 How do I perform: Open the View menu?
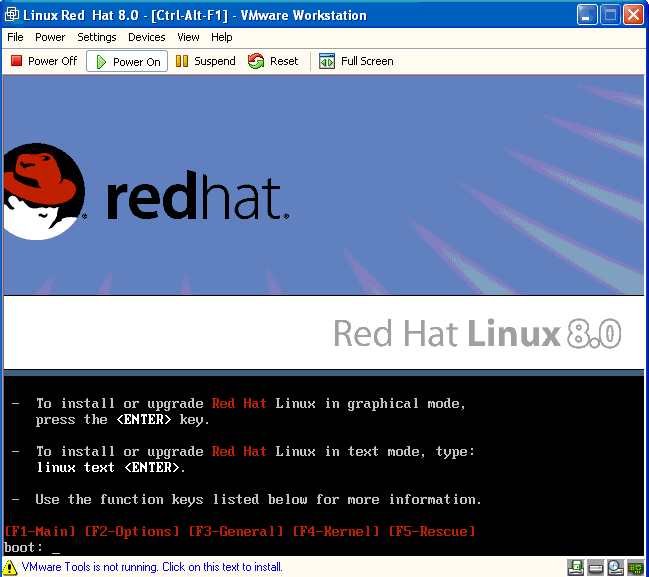pos(188,37)
